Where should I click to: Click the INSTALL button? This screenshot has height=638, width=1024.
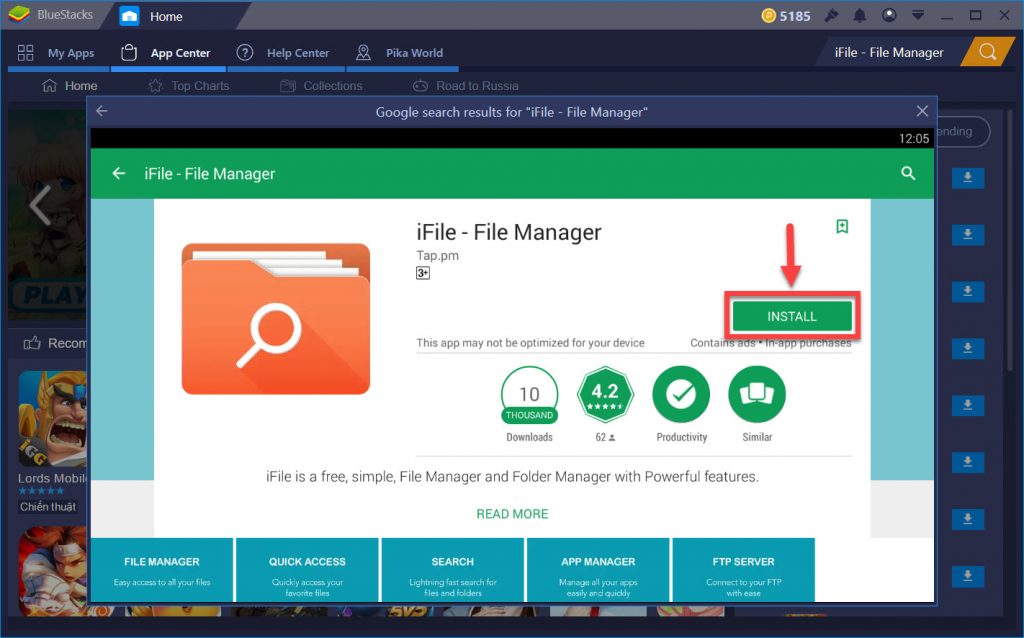[792, 316]
